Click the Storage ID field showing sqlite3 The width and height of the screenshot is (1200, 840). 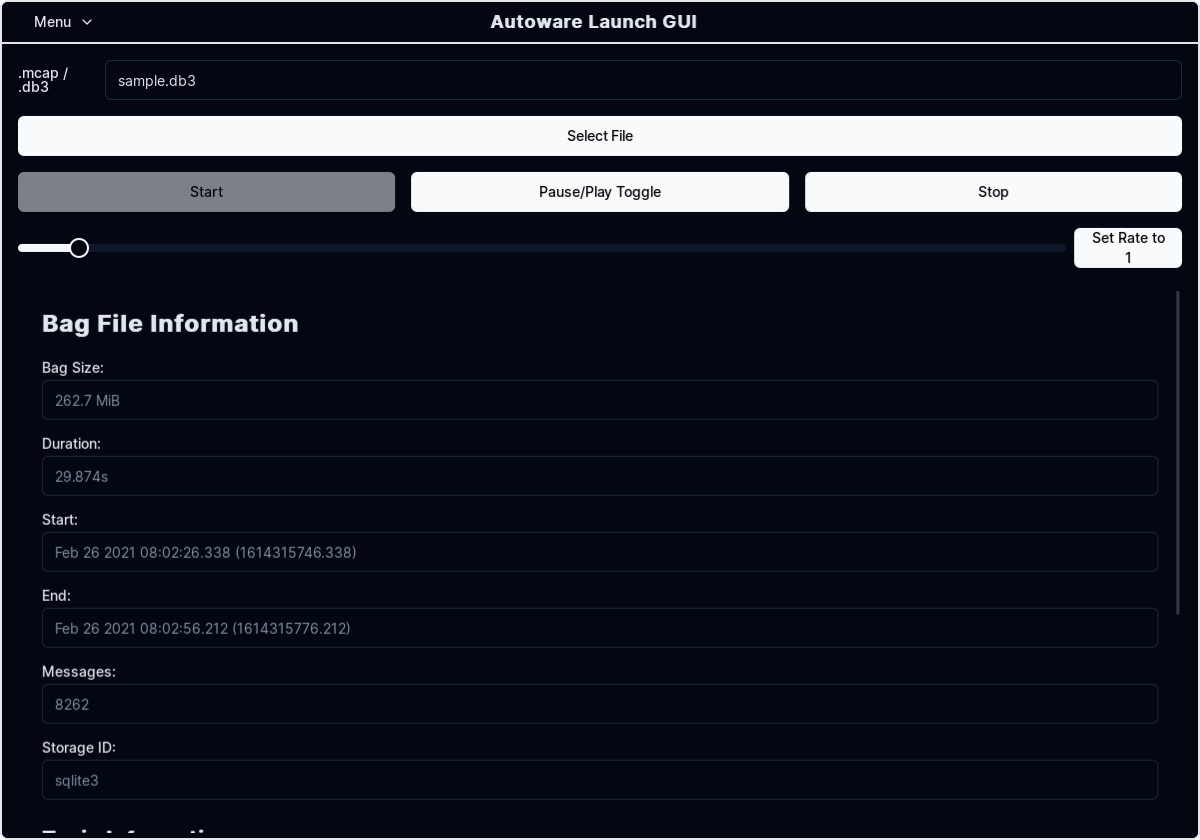click(x=599, y=780)
